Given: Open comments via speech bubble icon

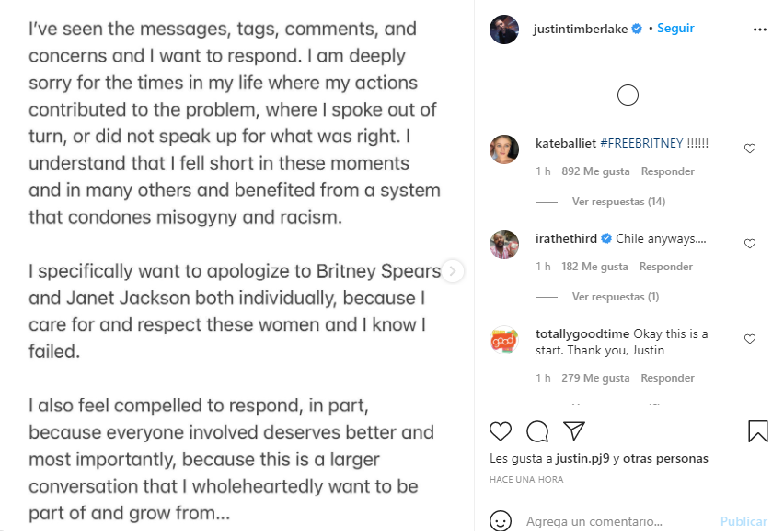Looking at the screenshot, I should coord(537,431).
